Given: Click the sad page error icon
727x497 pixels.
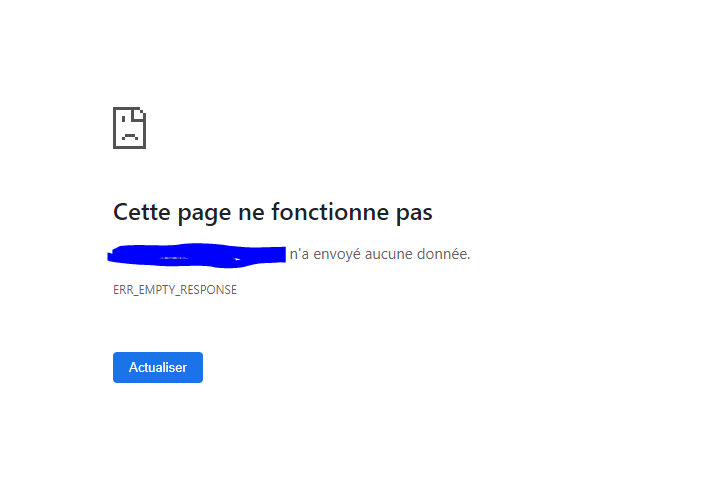Looking at the screenshot, I should [x=129, y=128].
